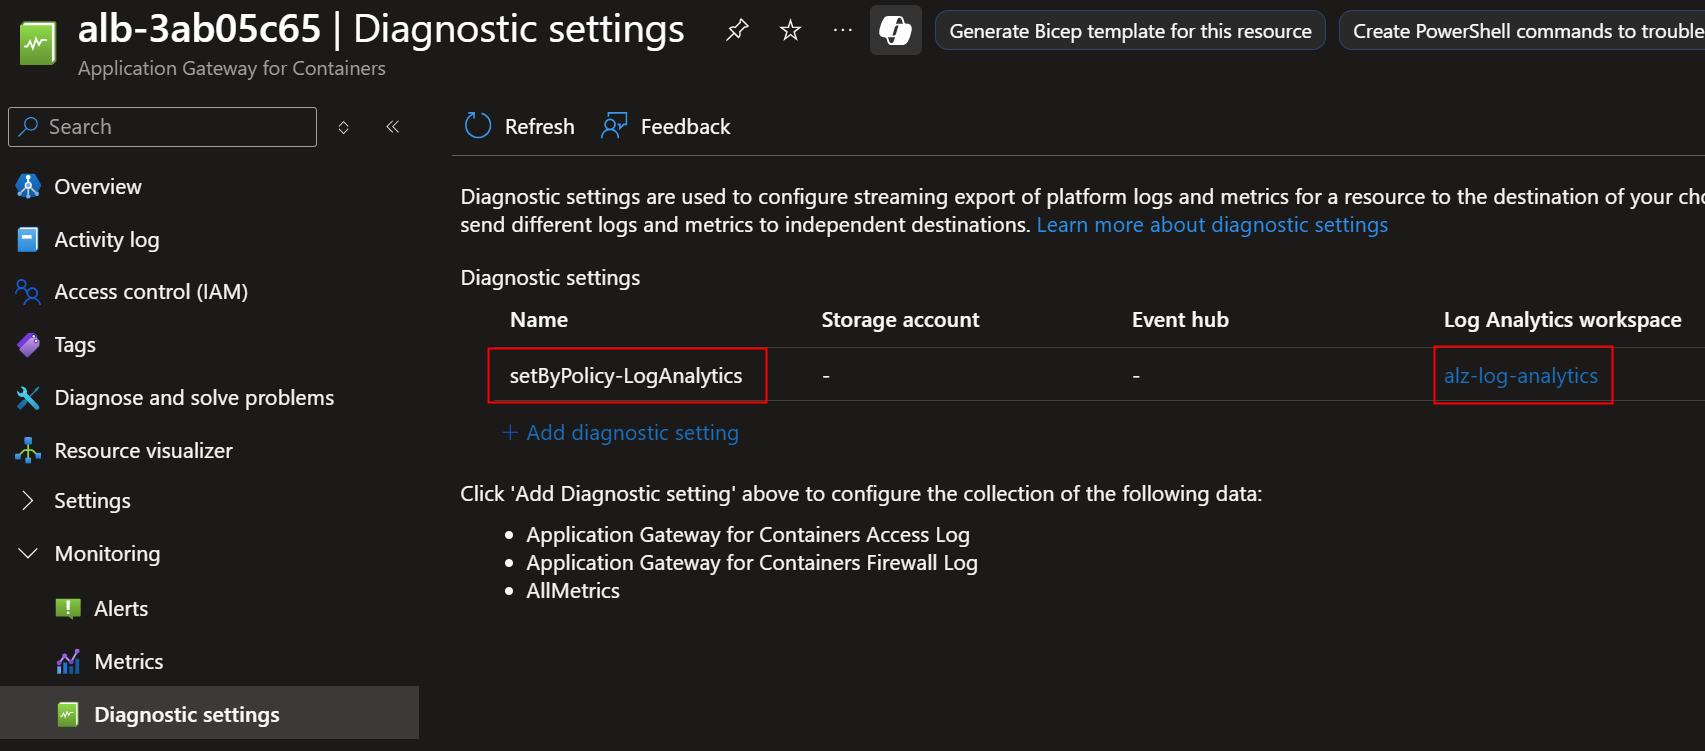Click the Refresh button label

tap(540, 127)
